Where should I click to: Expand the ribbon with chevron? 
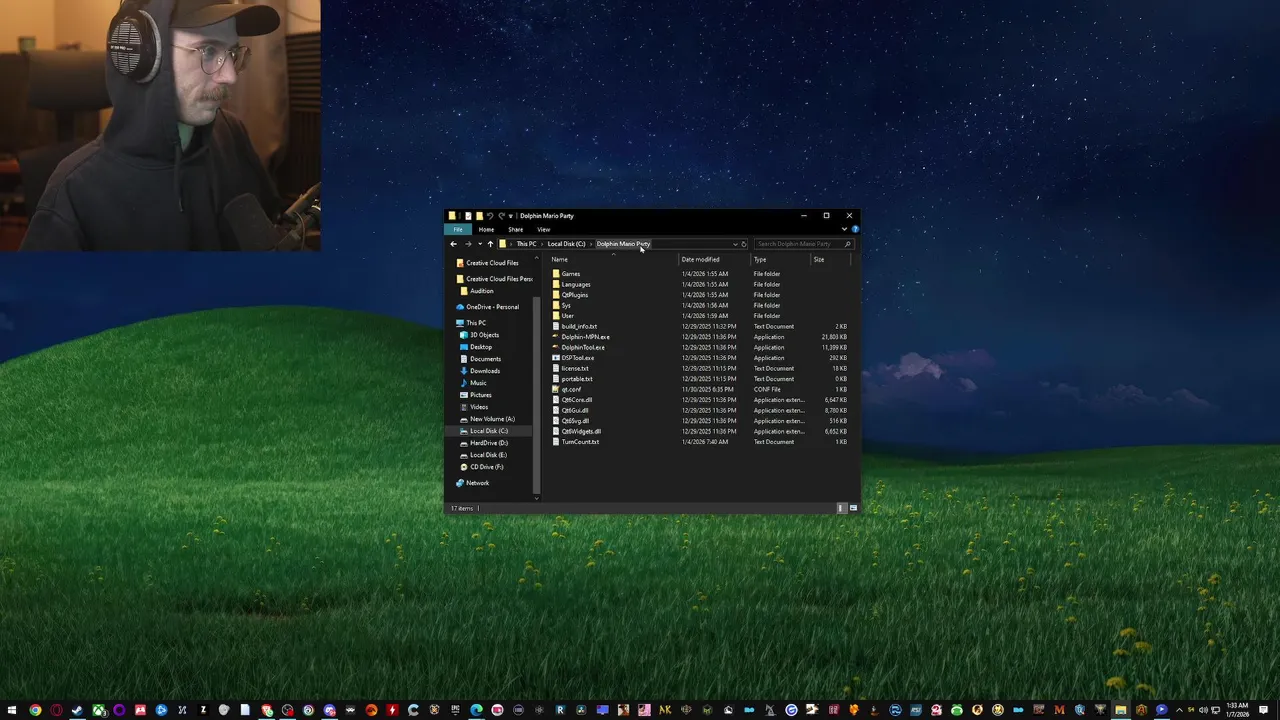[x=844, y=229]
